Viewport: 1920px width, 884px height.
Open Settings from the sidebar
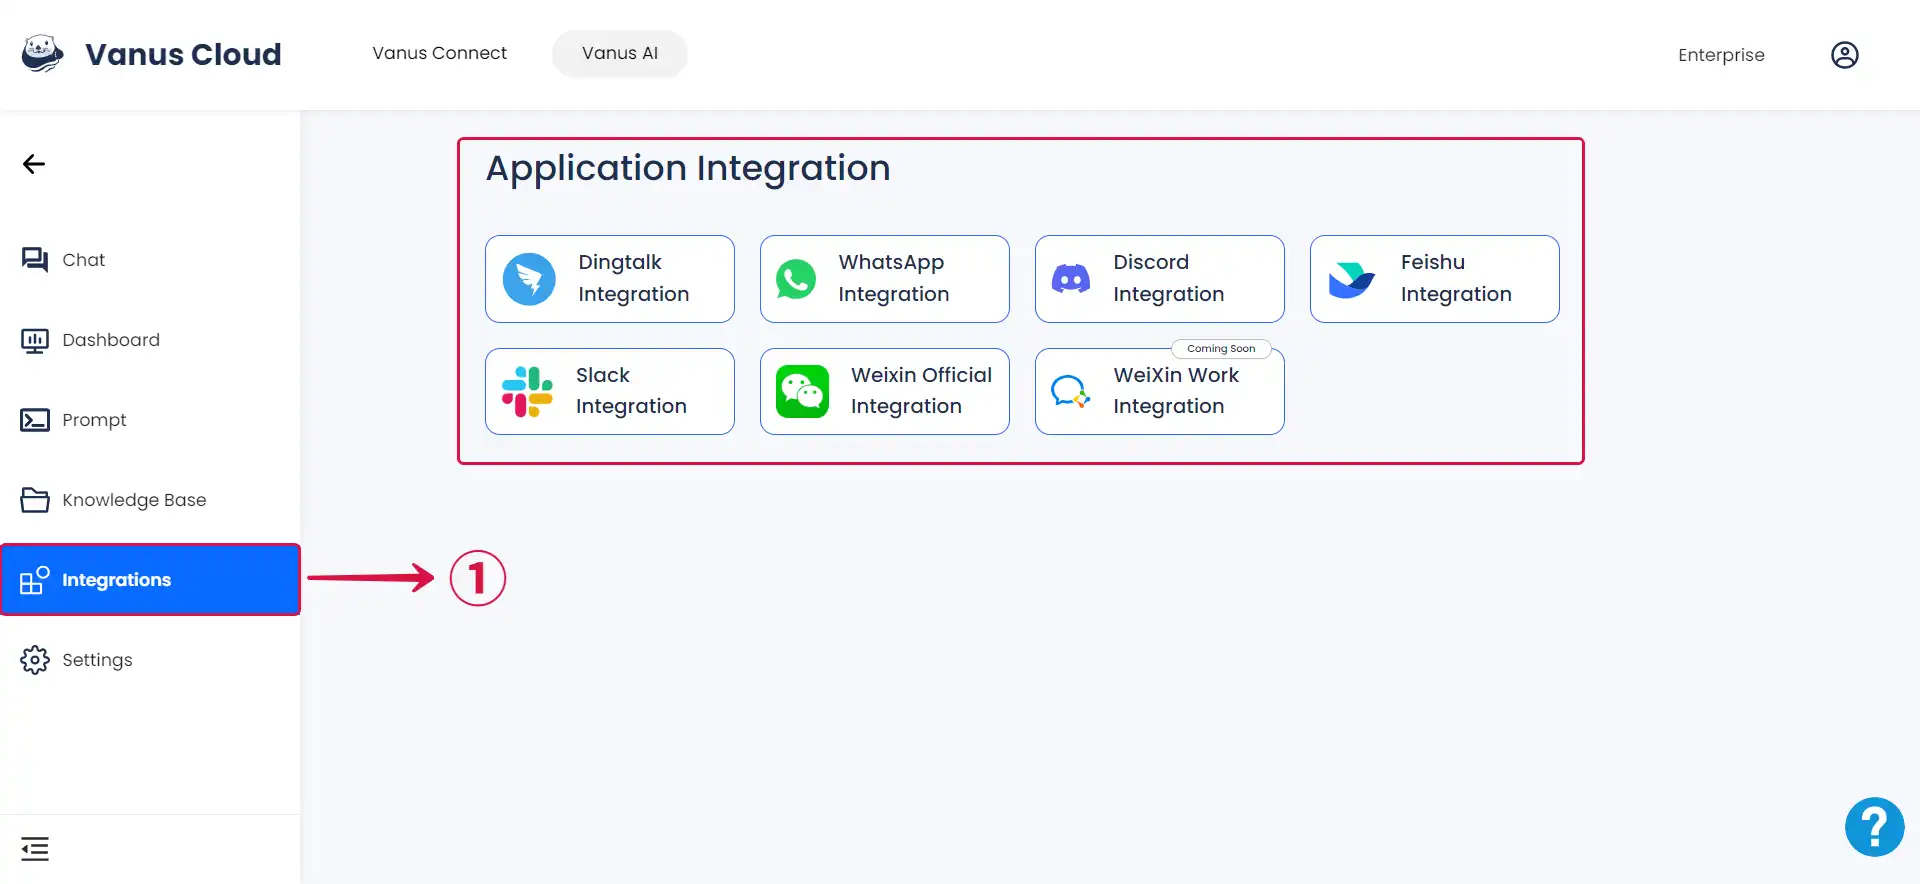point(150,660)
